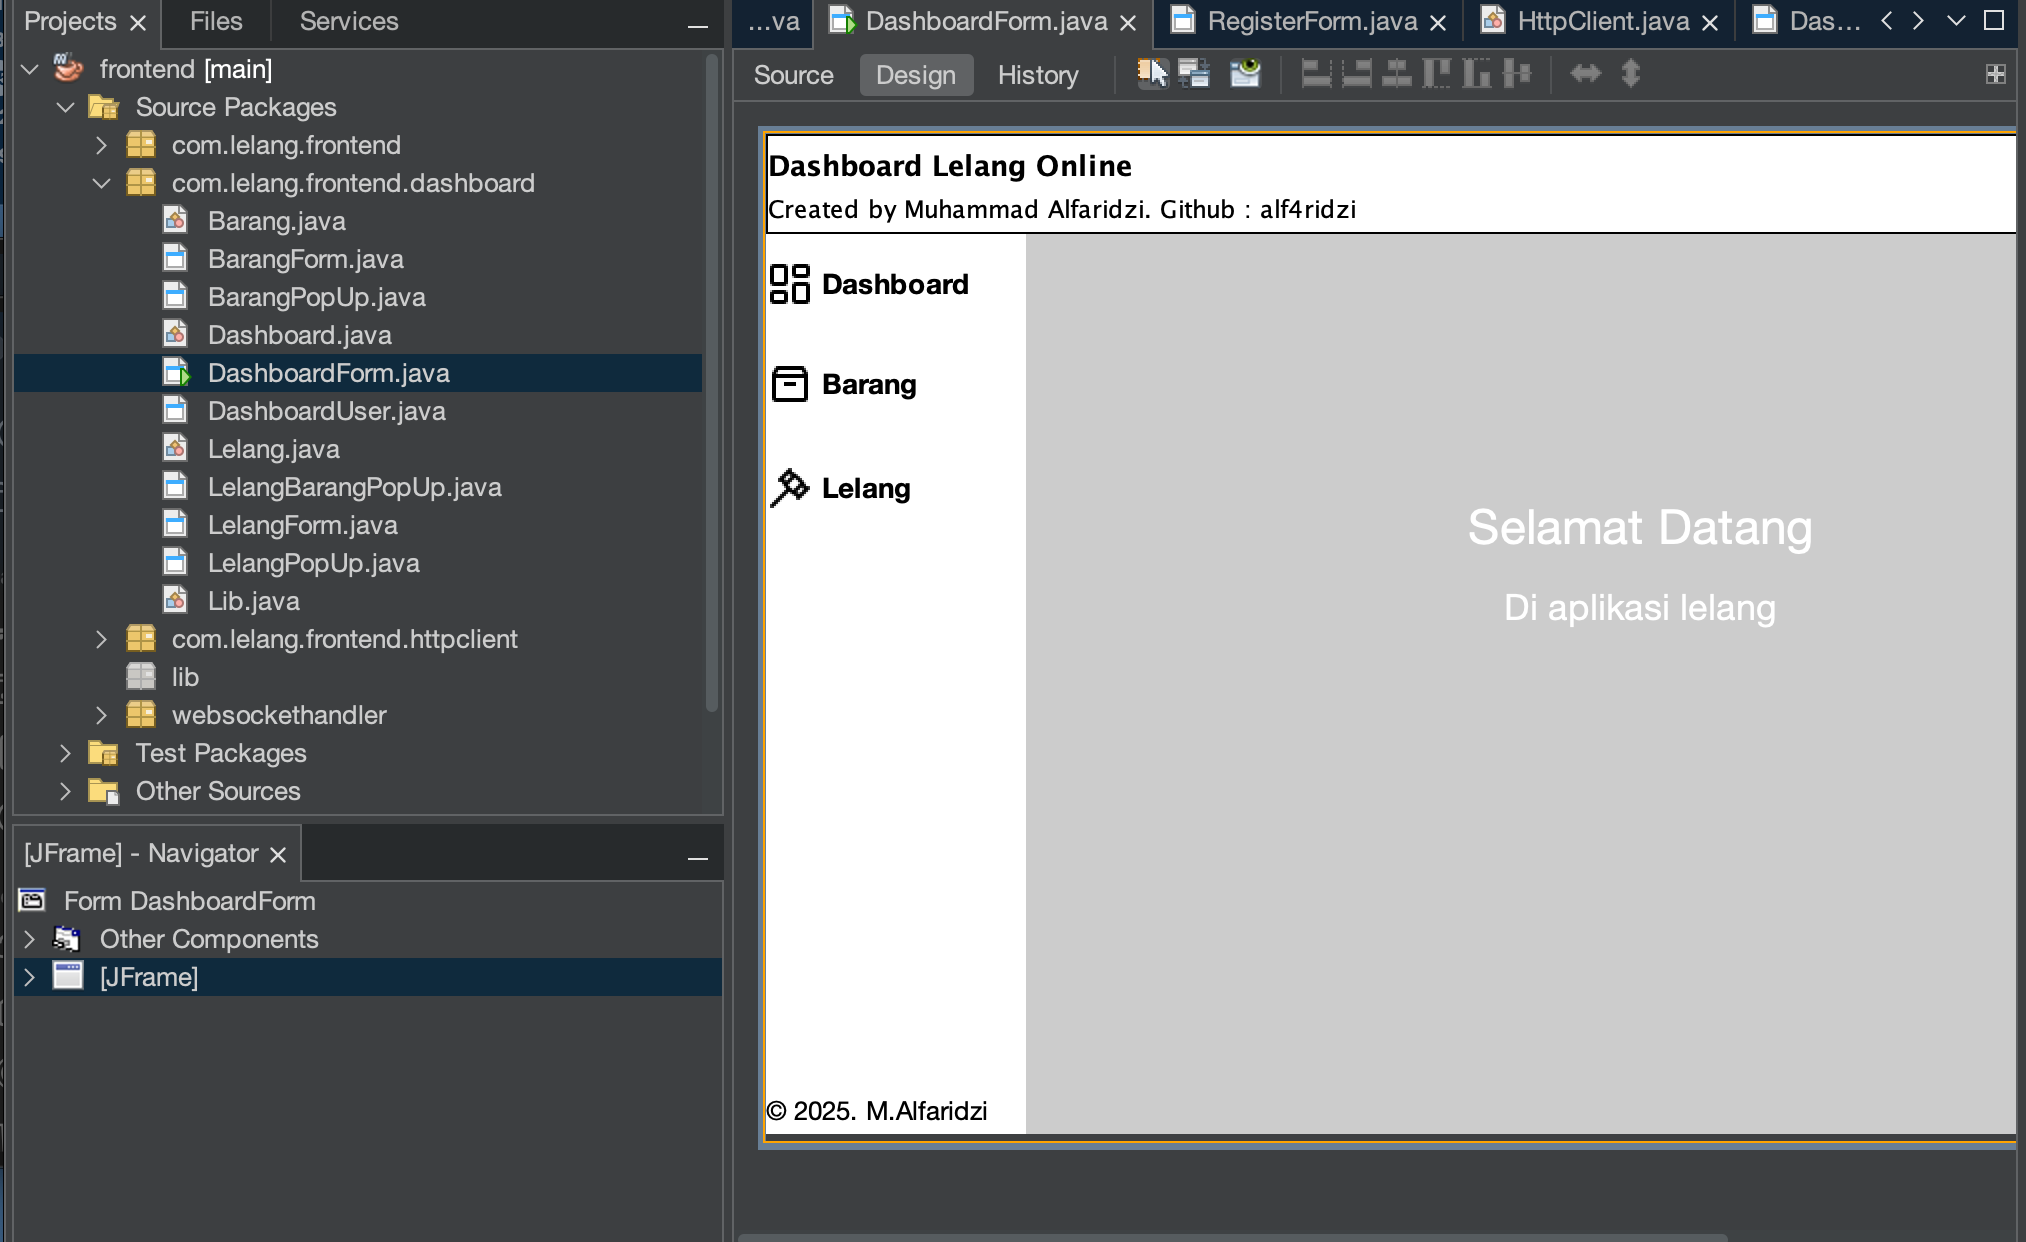Switch to RegisterForm.java editor tab
This screenshot has height=1242, width=2026.
[x=1312, y=21]
